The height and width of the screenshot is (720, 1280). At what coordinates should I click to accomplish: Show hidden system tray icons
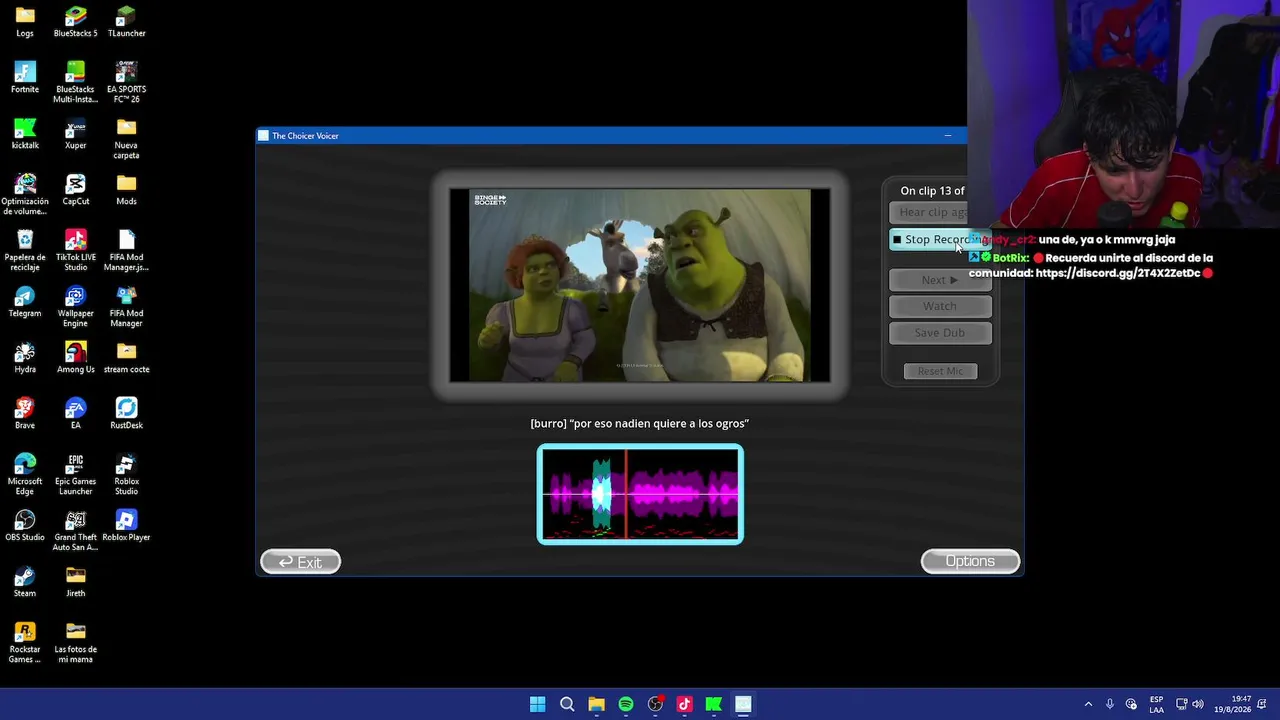pos(1088,704)
